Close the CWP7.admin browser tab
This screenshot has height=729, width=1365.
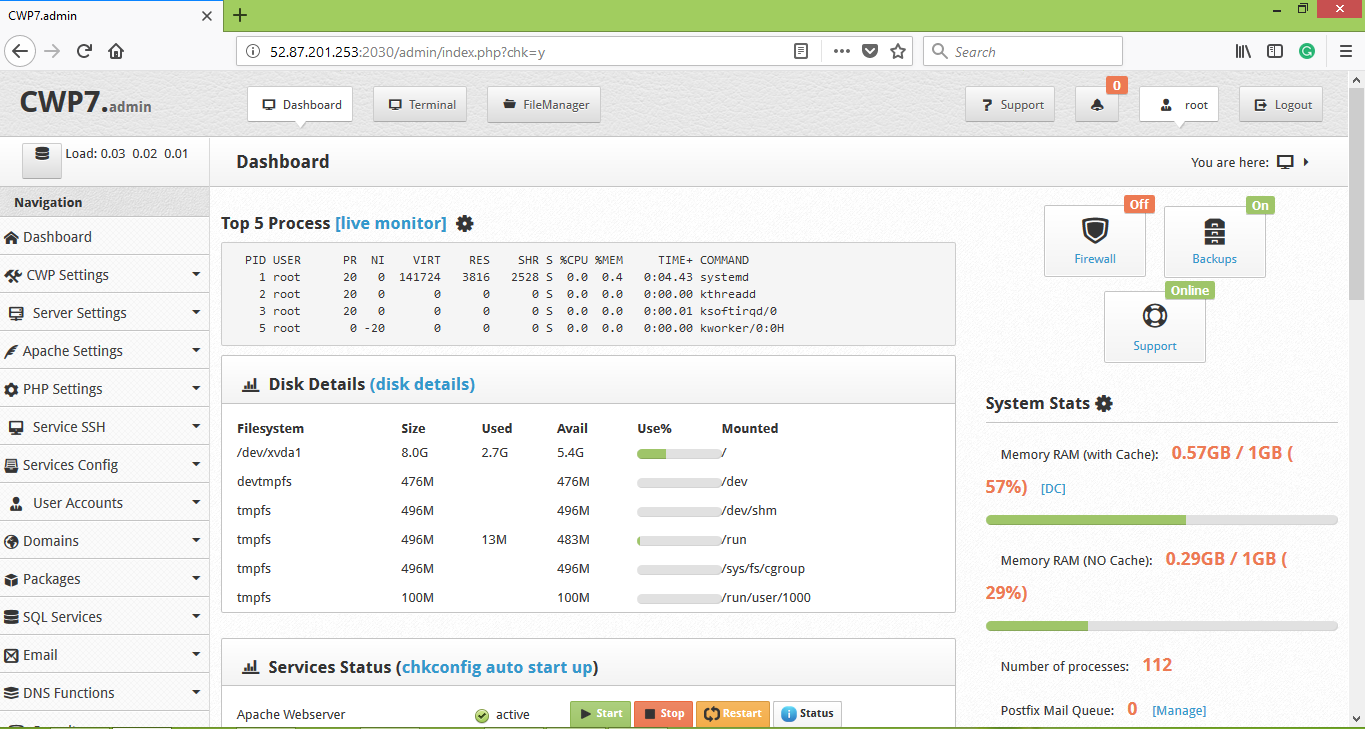pyautogui.click(x=207, y=16)
